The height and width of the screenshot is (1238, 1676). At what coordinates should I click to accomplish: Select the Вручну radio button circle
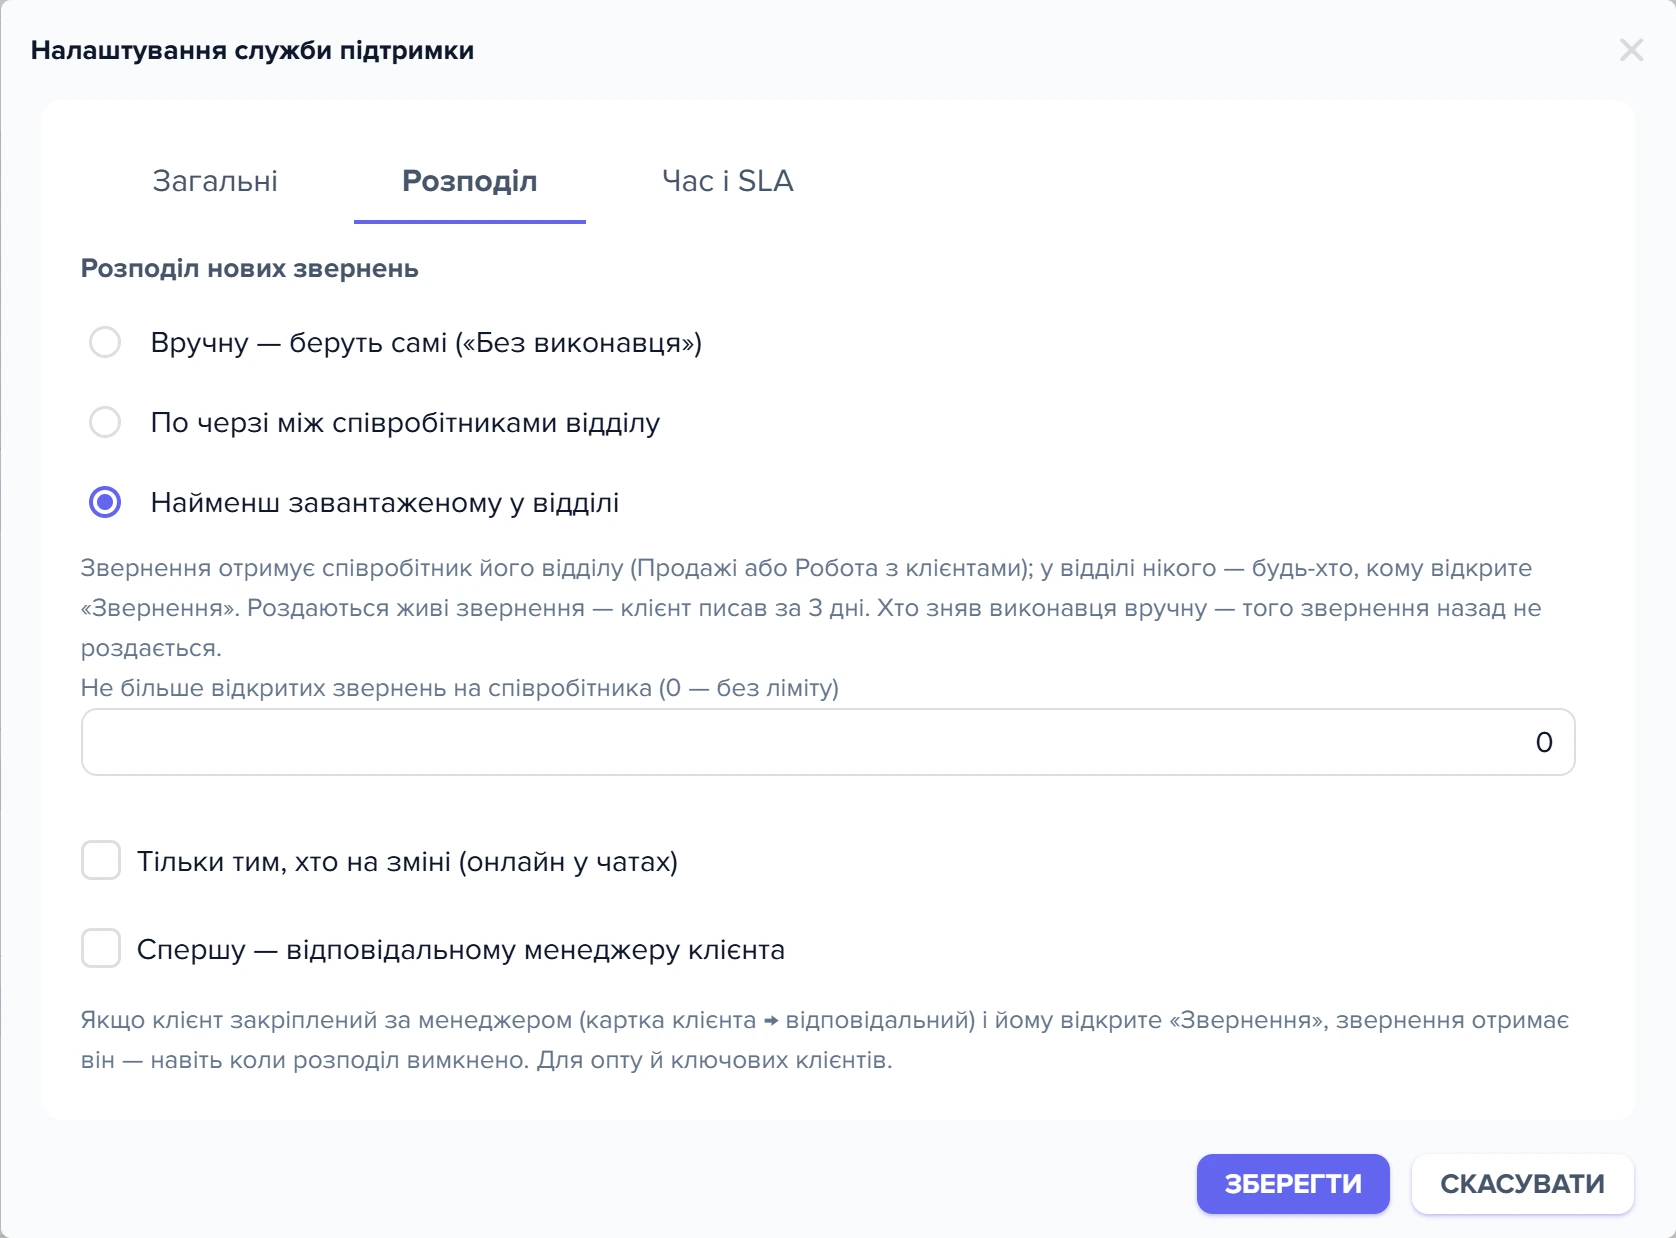(105, 342)
